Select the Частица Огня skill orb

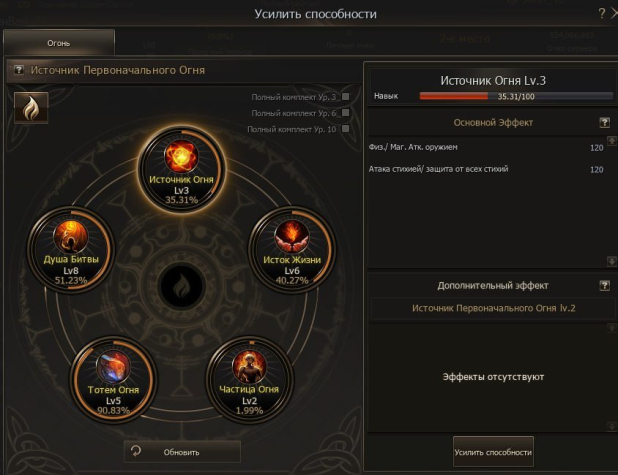pyautogui.click(x=249, y=380)
